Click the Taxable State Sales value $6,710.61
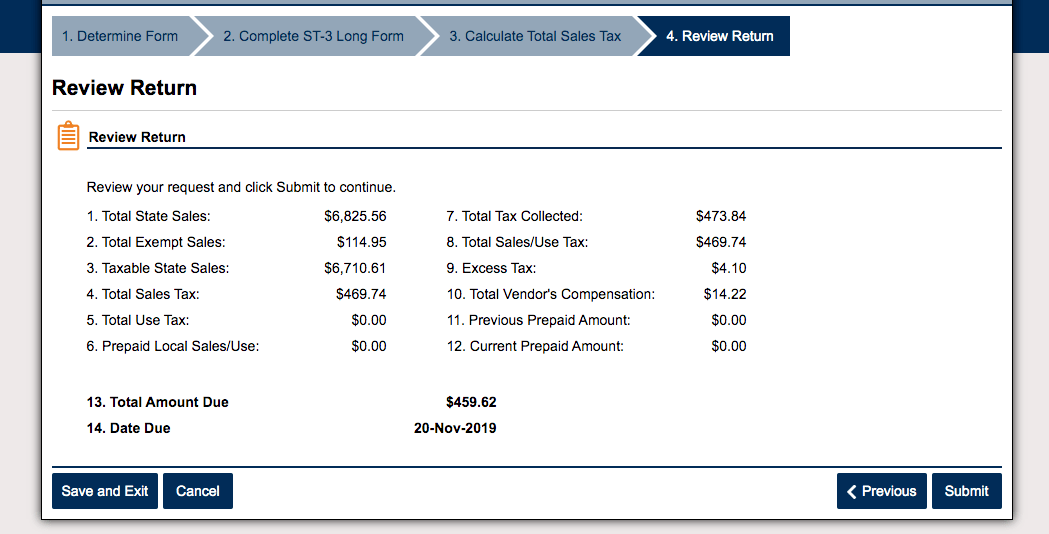The image size is (1049, 534). (355, 268)
